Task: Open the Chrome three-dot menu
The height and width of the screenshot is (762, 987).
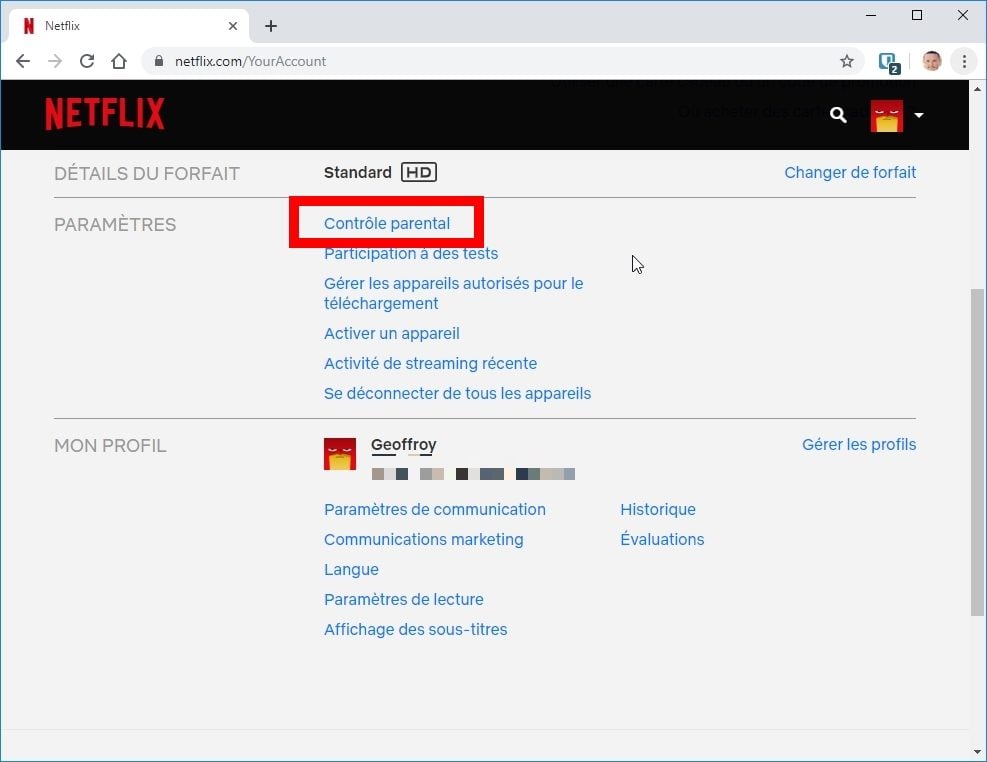Action: 964,61
